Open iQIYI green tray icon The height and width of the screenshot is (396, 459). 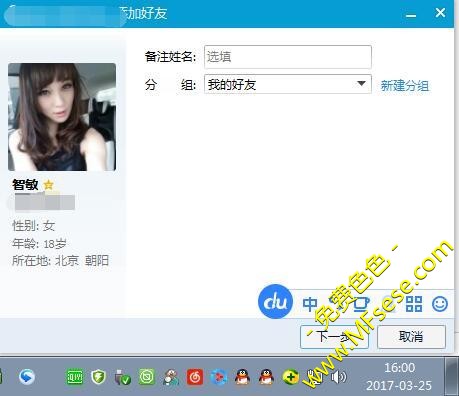coord(75,377)
